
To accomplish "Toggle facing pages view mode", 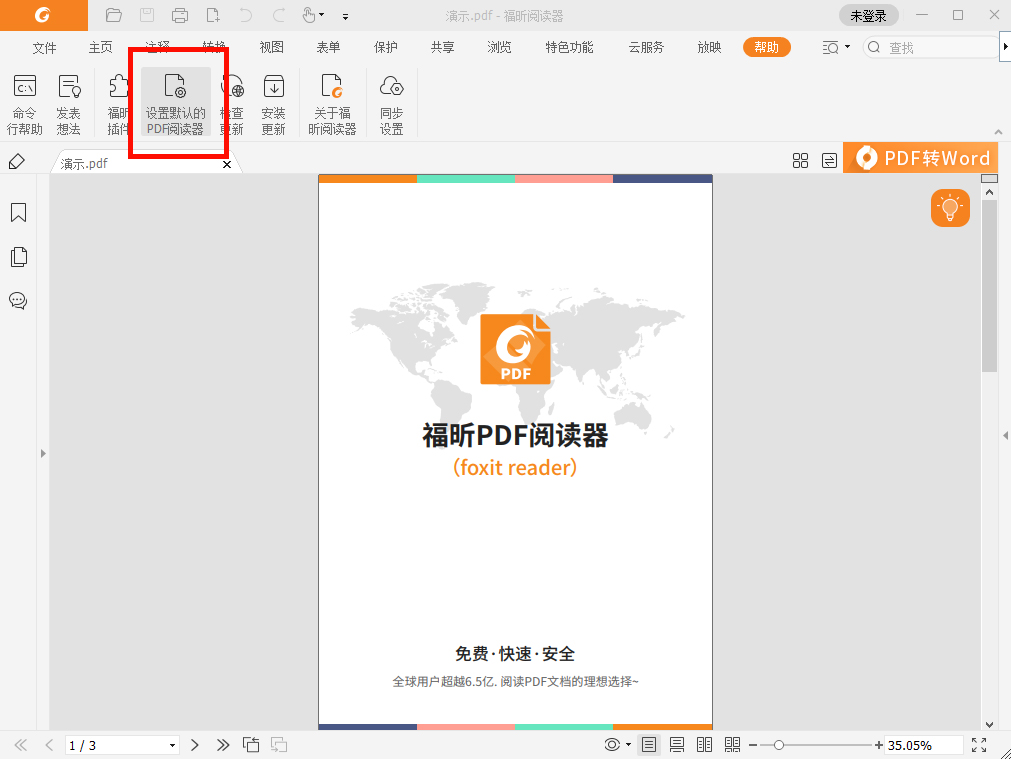I will click(704, 744).
